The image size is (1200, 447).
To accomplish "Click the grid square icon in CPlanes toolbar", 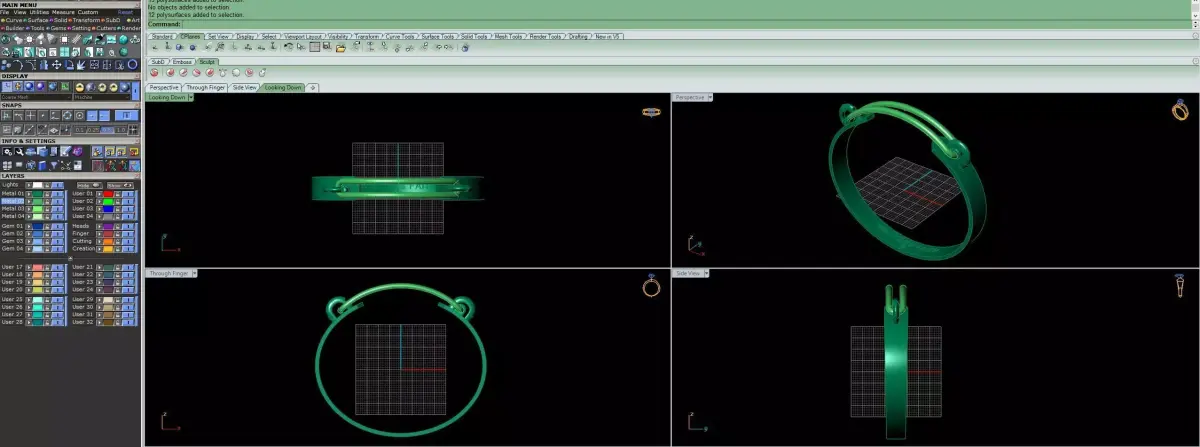I will (x=314, y=47).
